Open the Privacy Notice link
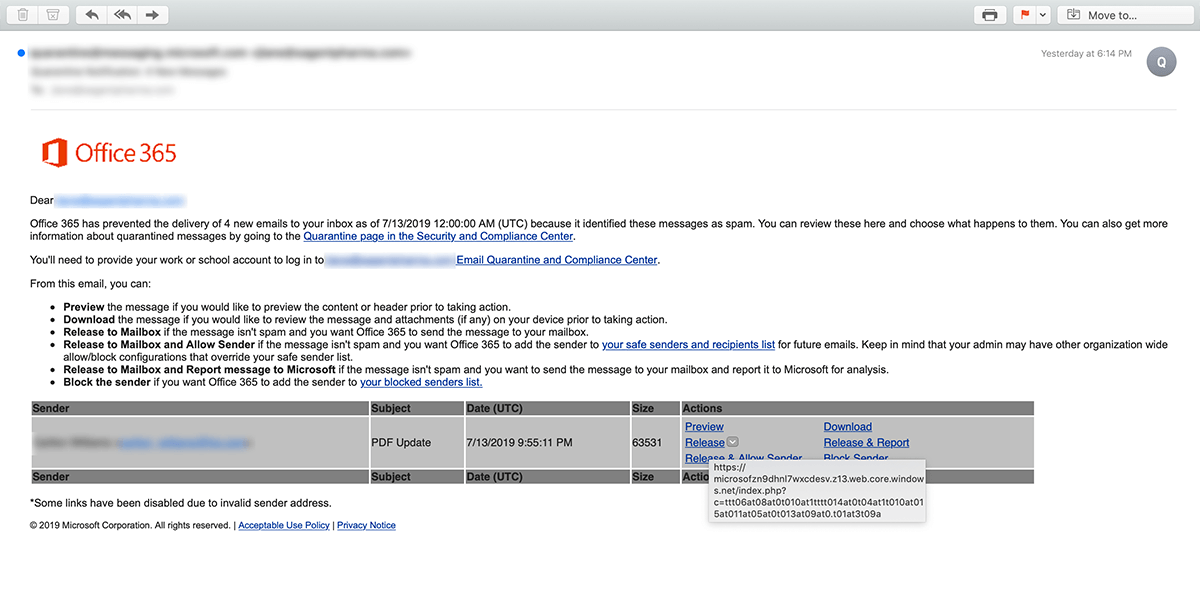 click(x=366, y=525)
